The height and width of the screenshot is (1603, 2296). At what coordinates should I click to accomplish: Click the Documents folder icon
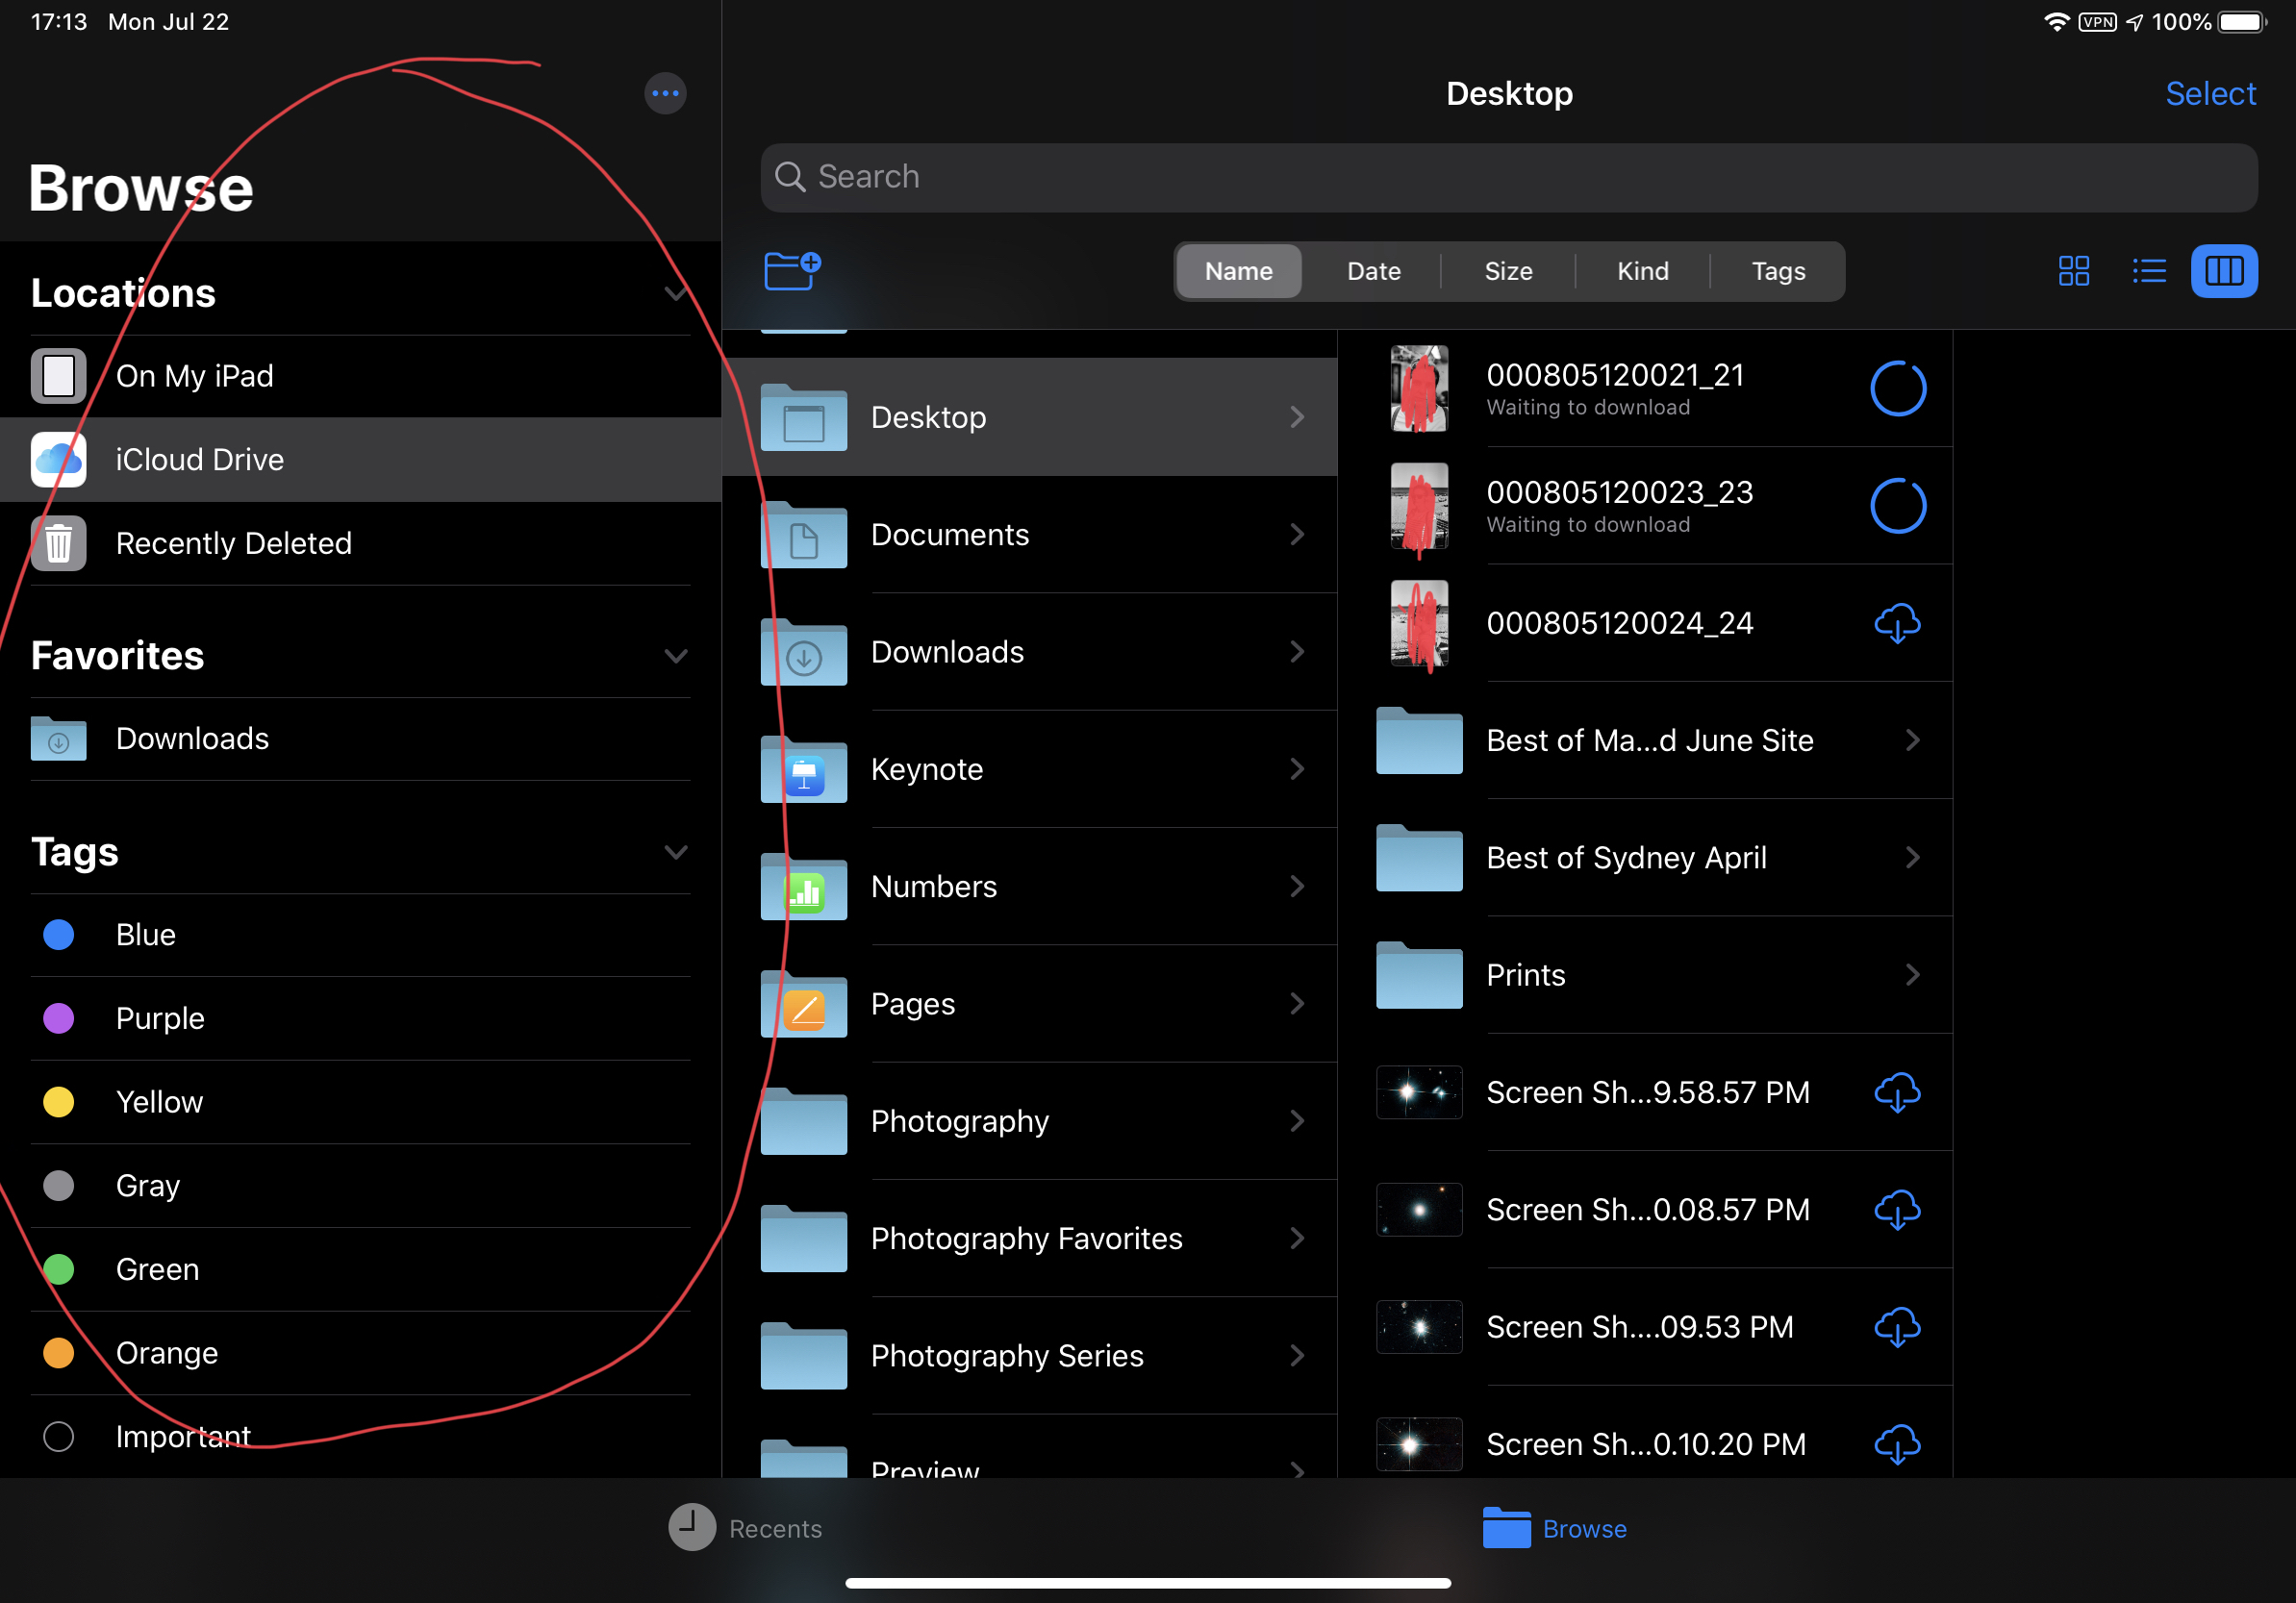pos(803,534)
